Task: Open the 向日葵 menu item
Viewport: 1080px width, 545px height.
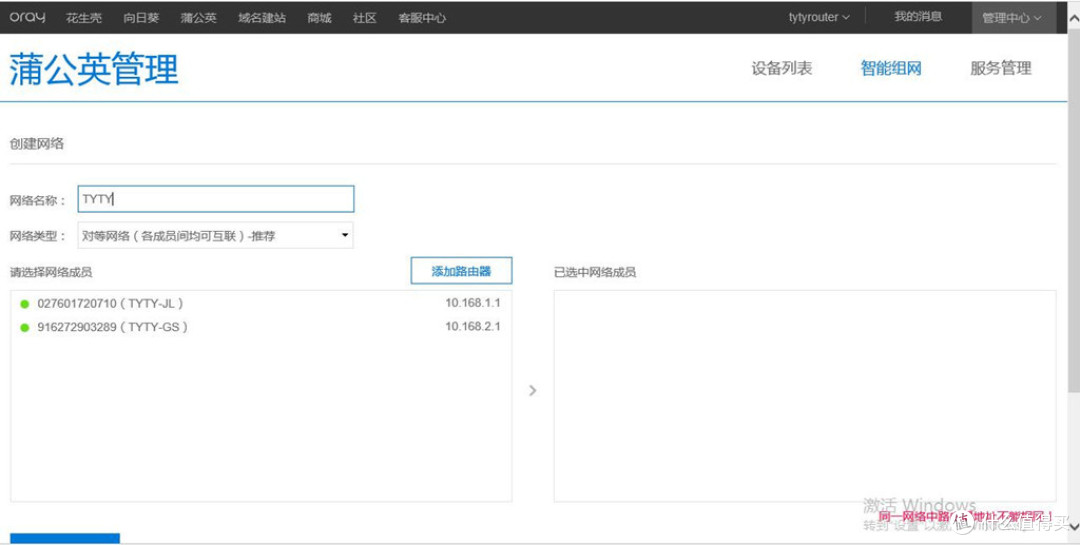Action: (x=141, y=18)
